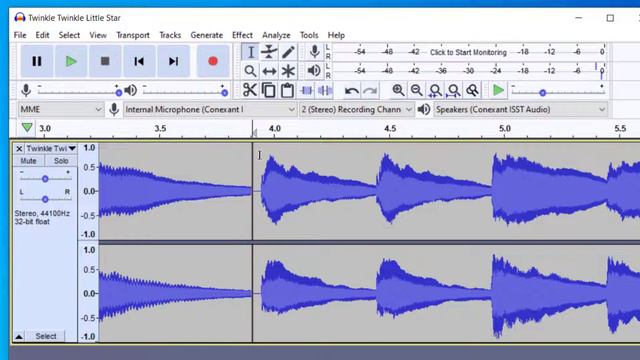The height and width of the screenshot is (360, 640).
Task: Open the Analyze menu
Action: coord(276,35)
